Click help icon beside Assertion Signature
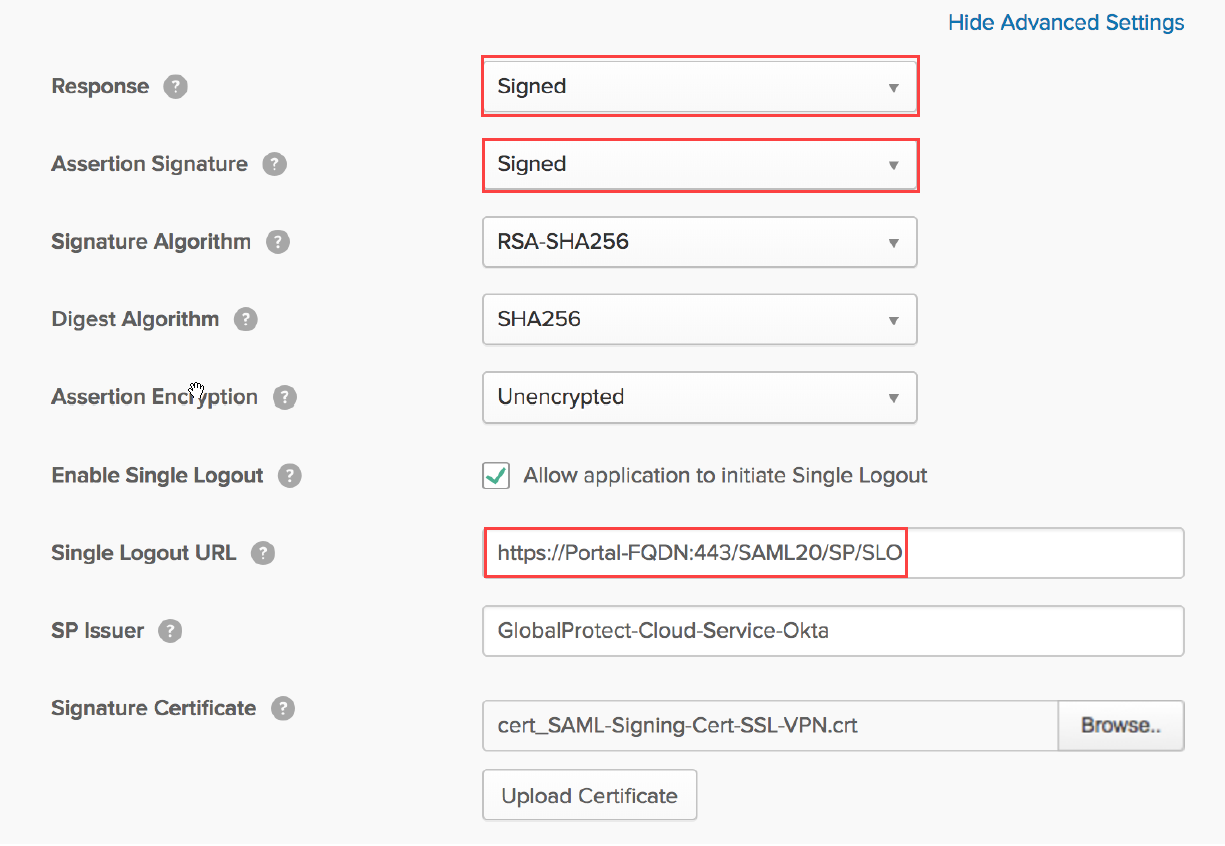Viewport: 1225px width, 846px height. pos(275,164)
